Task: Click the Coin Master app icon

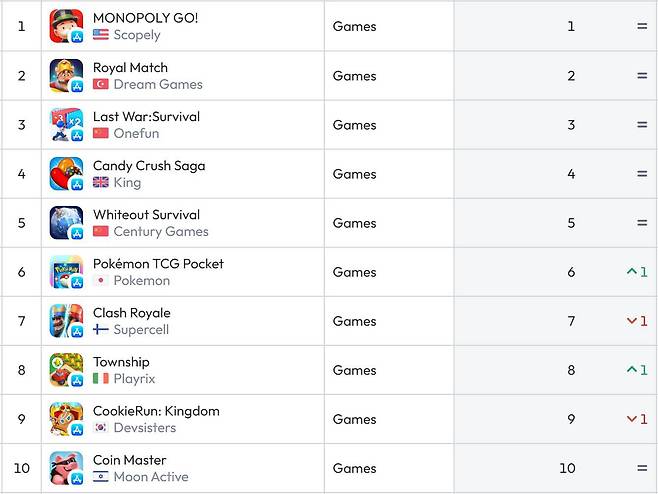Action: coord(66,467)
